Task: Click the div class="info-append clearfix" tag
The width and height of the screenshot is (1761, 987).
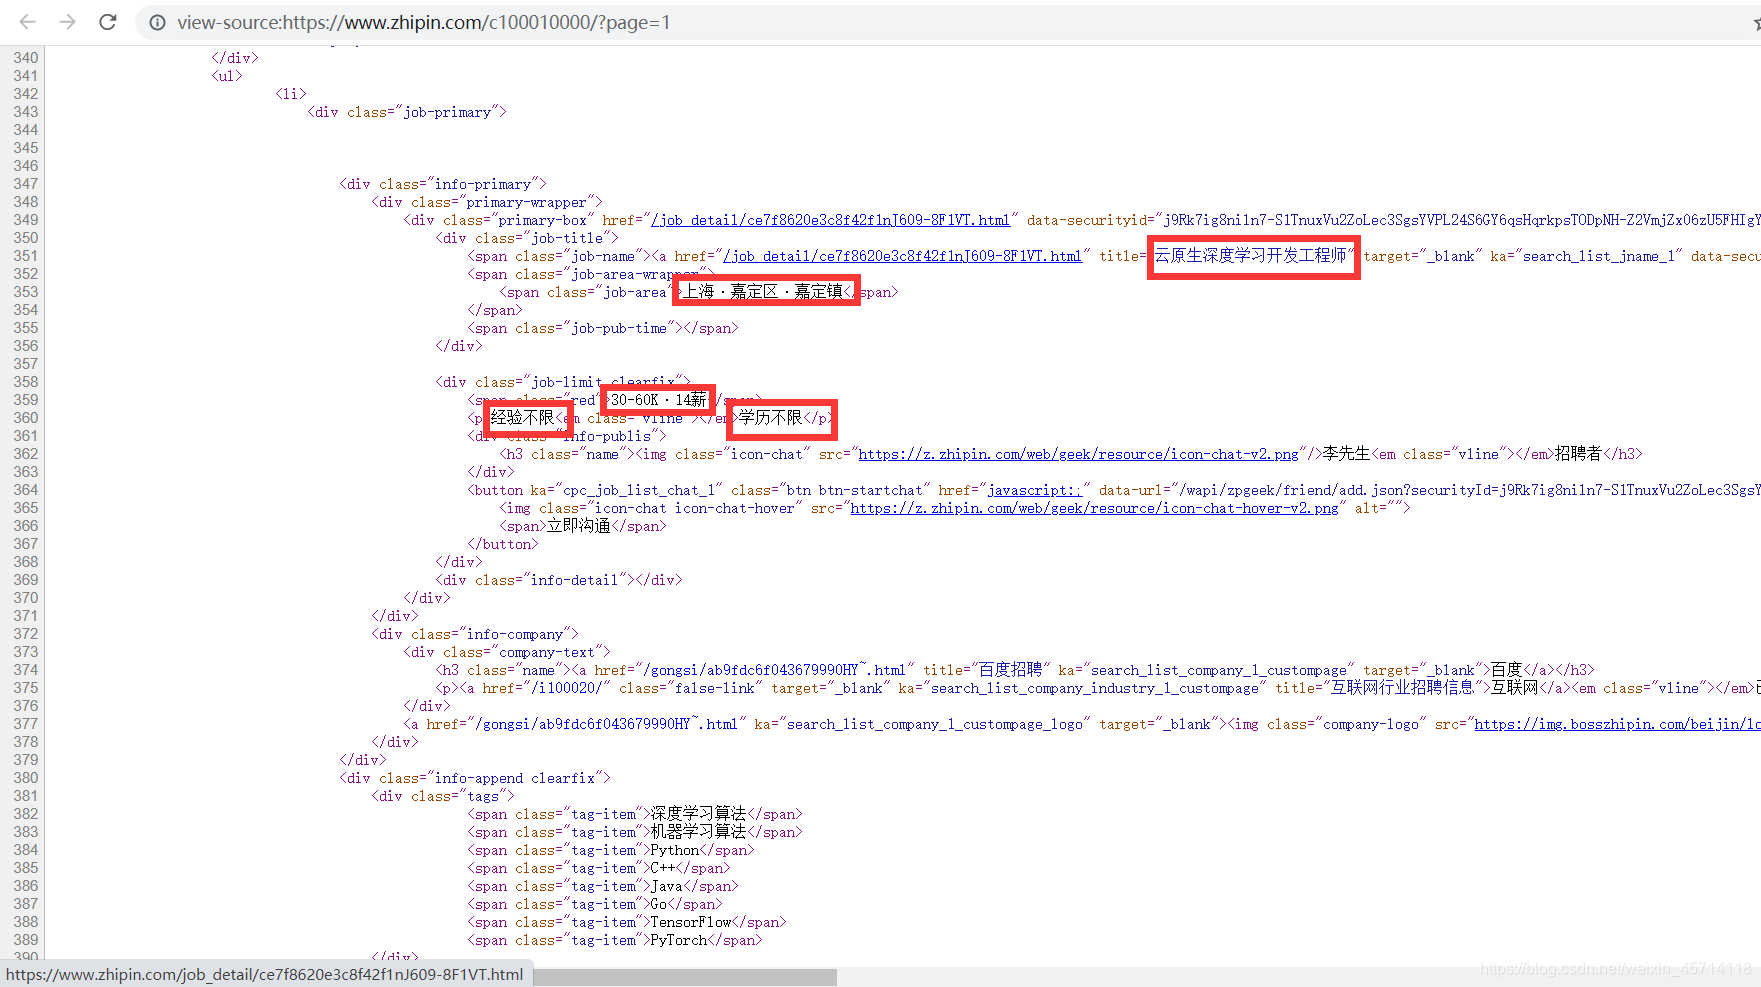Action: (x=475, y=778)
